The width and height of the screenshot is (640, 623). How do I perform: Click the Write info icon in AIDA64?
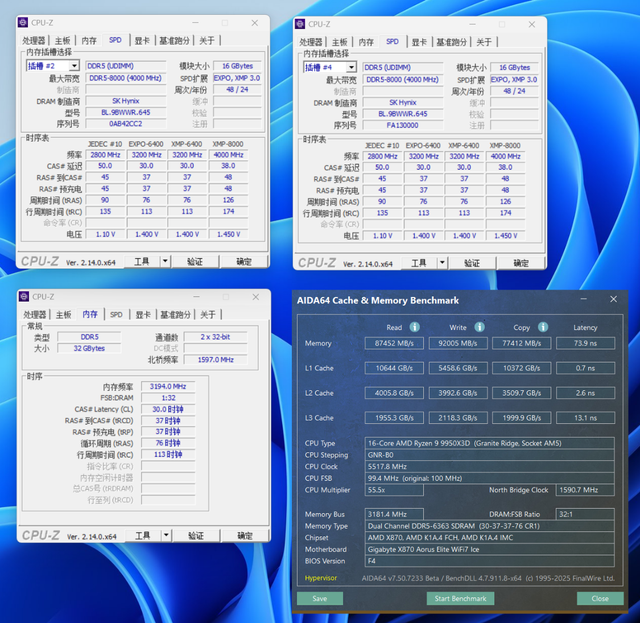[480, 327]
